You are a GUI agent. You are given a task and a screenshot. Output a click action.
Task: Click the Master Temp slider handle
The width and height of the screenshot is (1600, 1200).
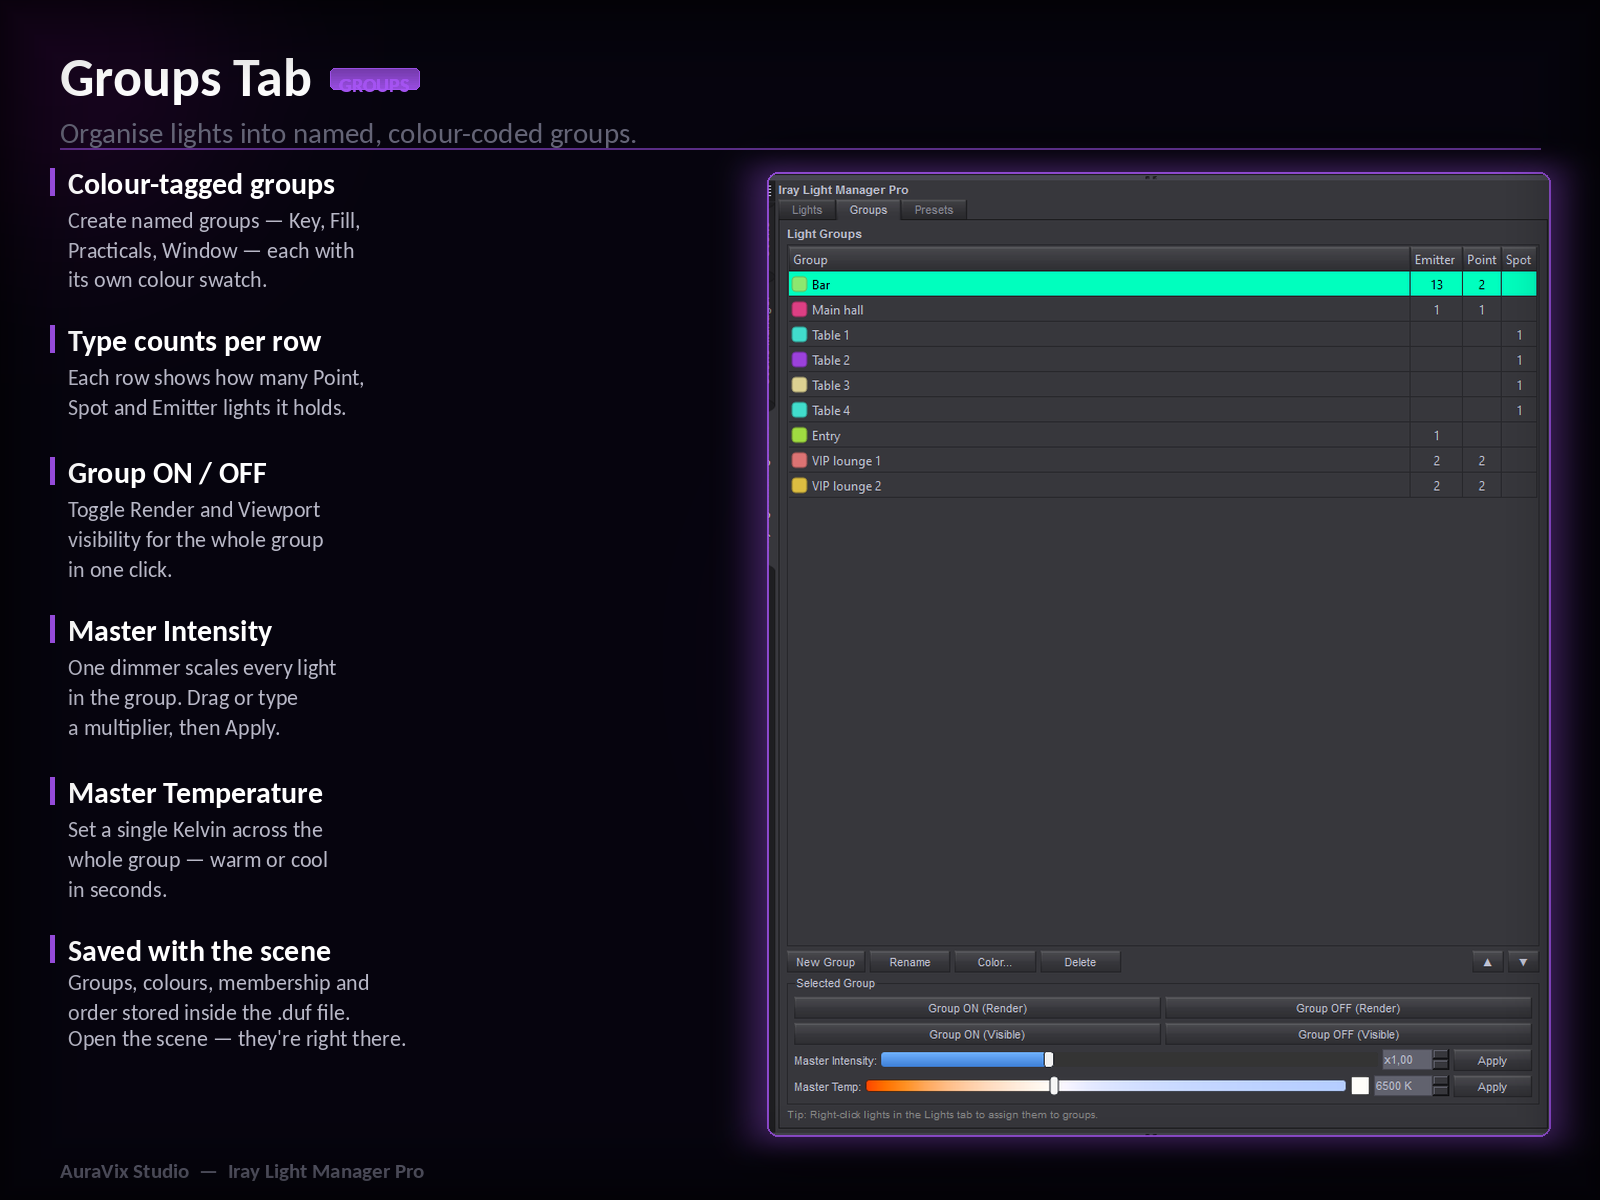tap(1054, 1086)
